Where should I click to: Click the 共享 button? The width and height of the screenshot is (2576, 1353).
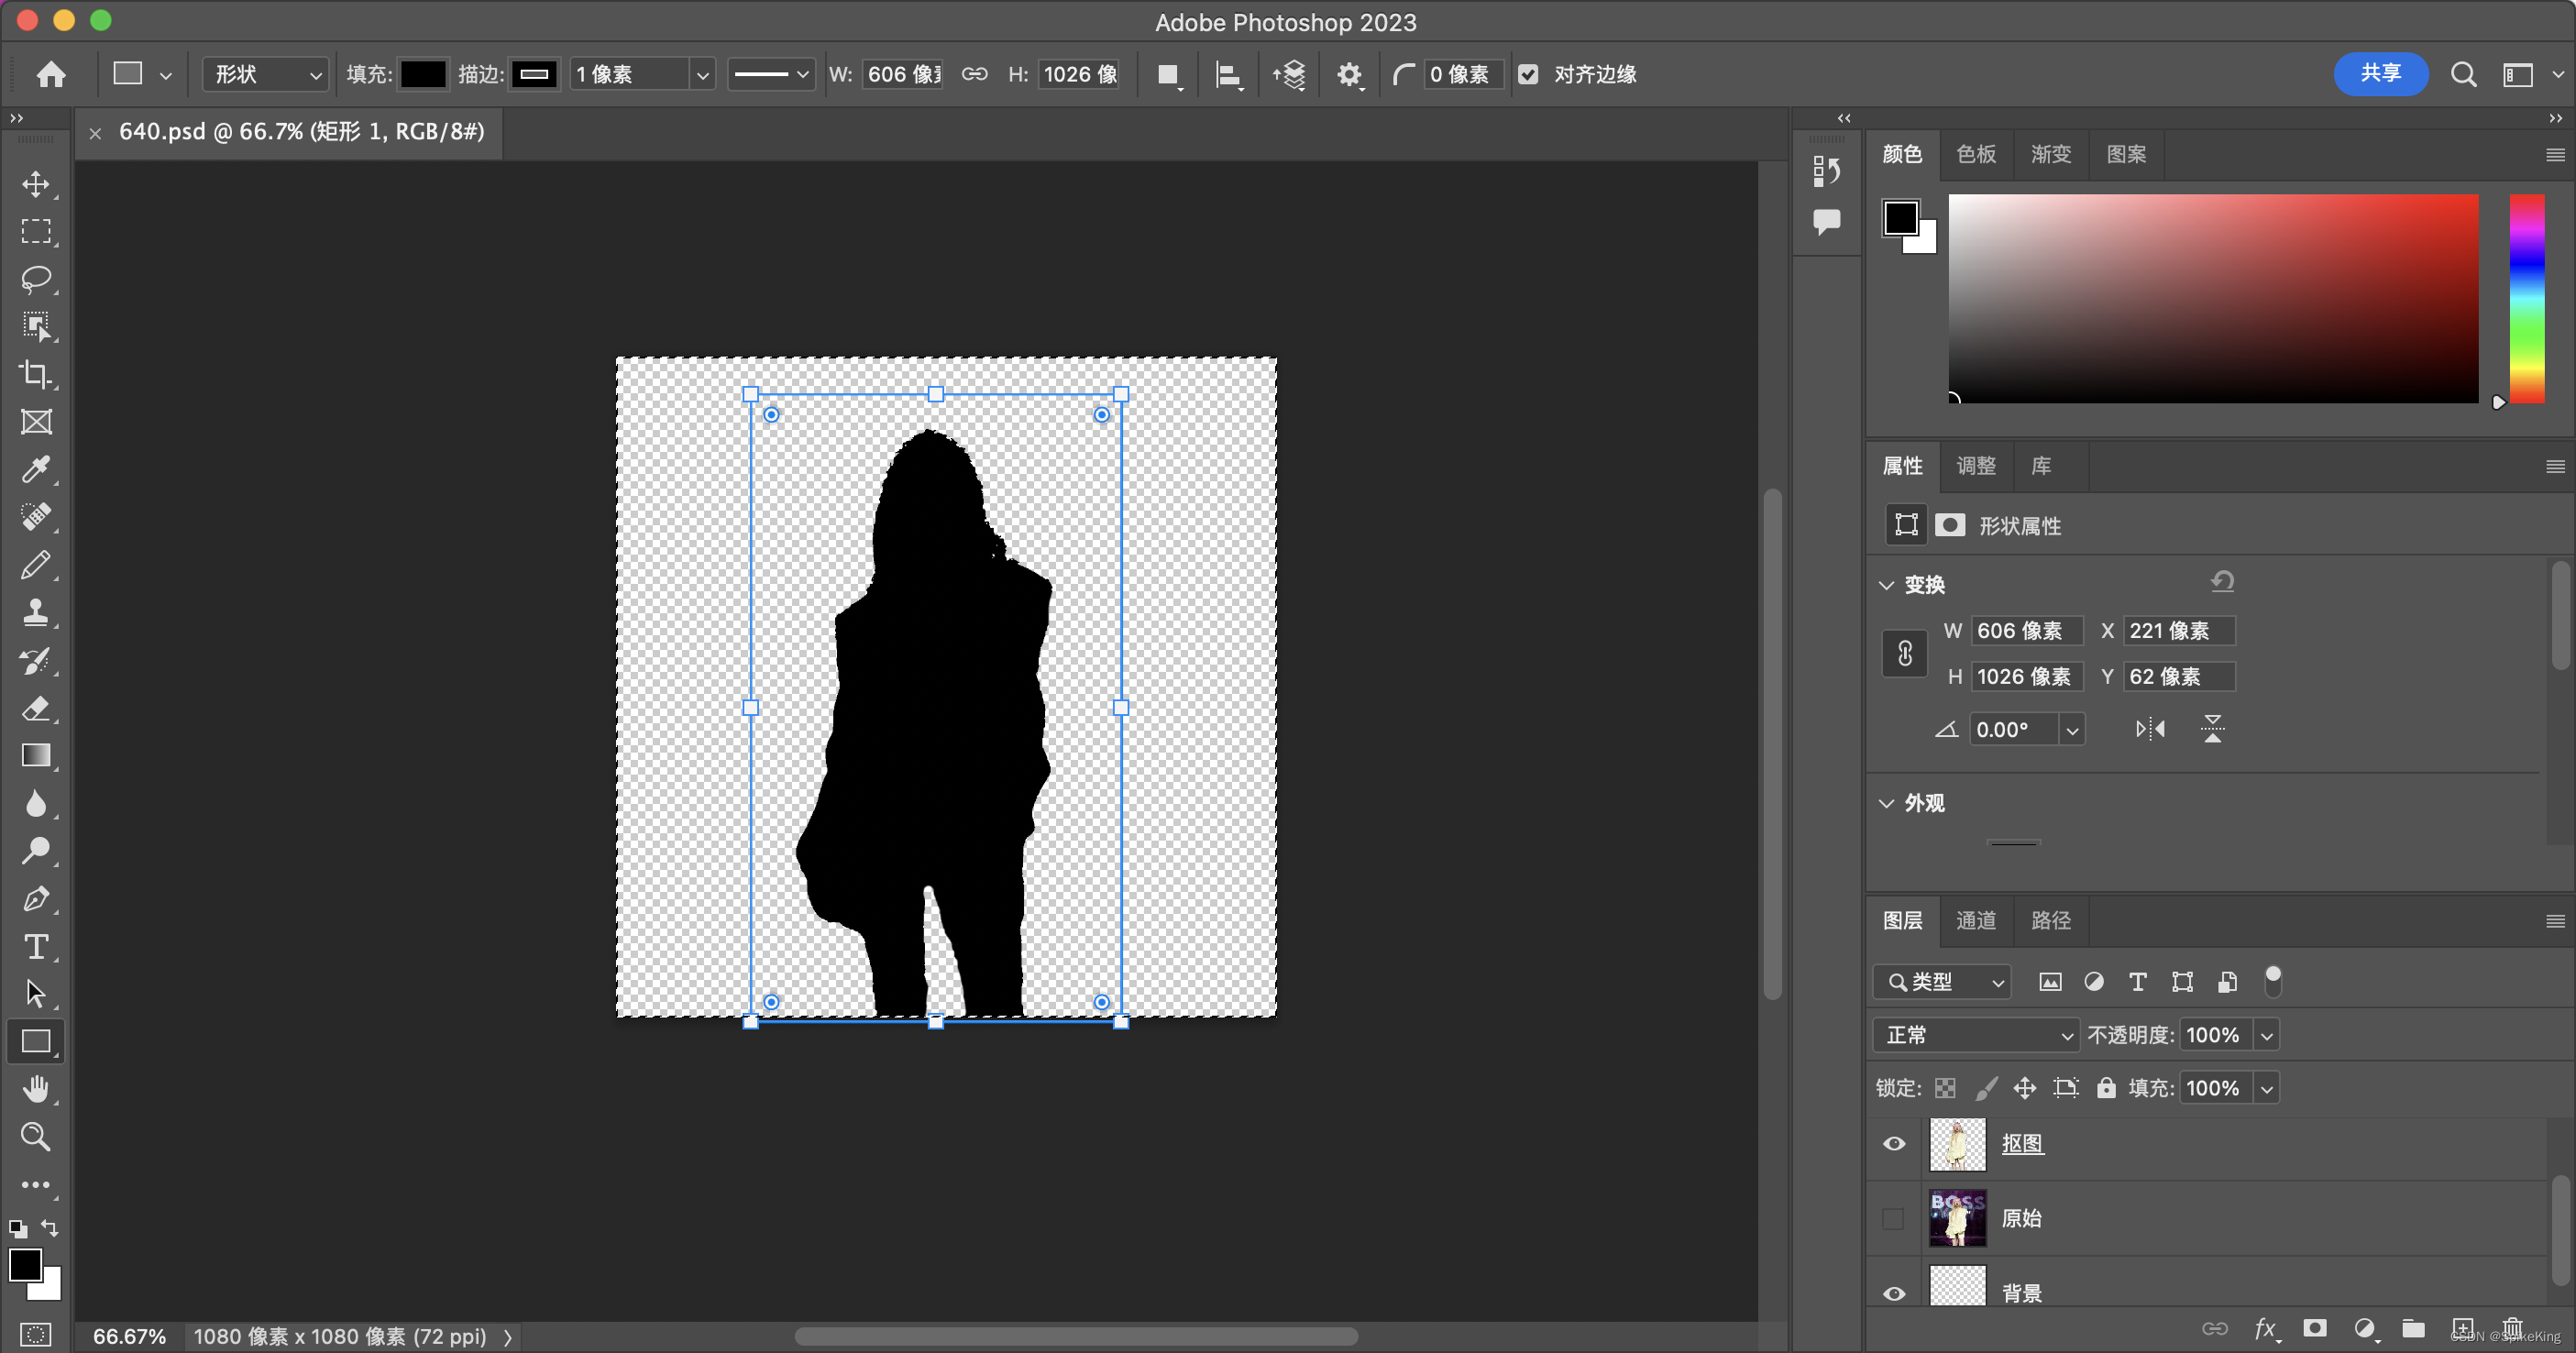2380,74
